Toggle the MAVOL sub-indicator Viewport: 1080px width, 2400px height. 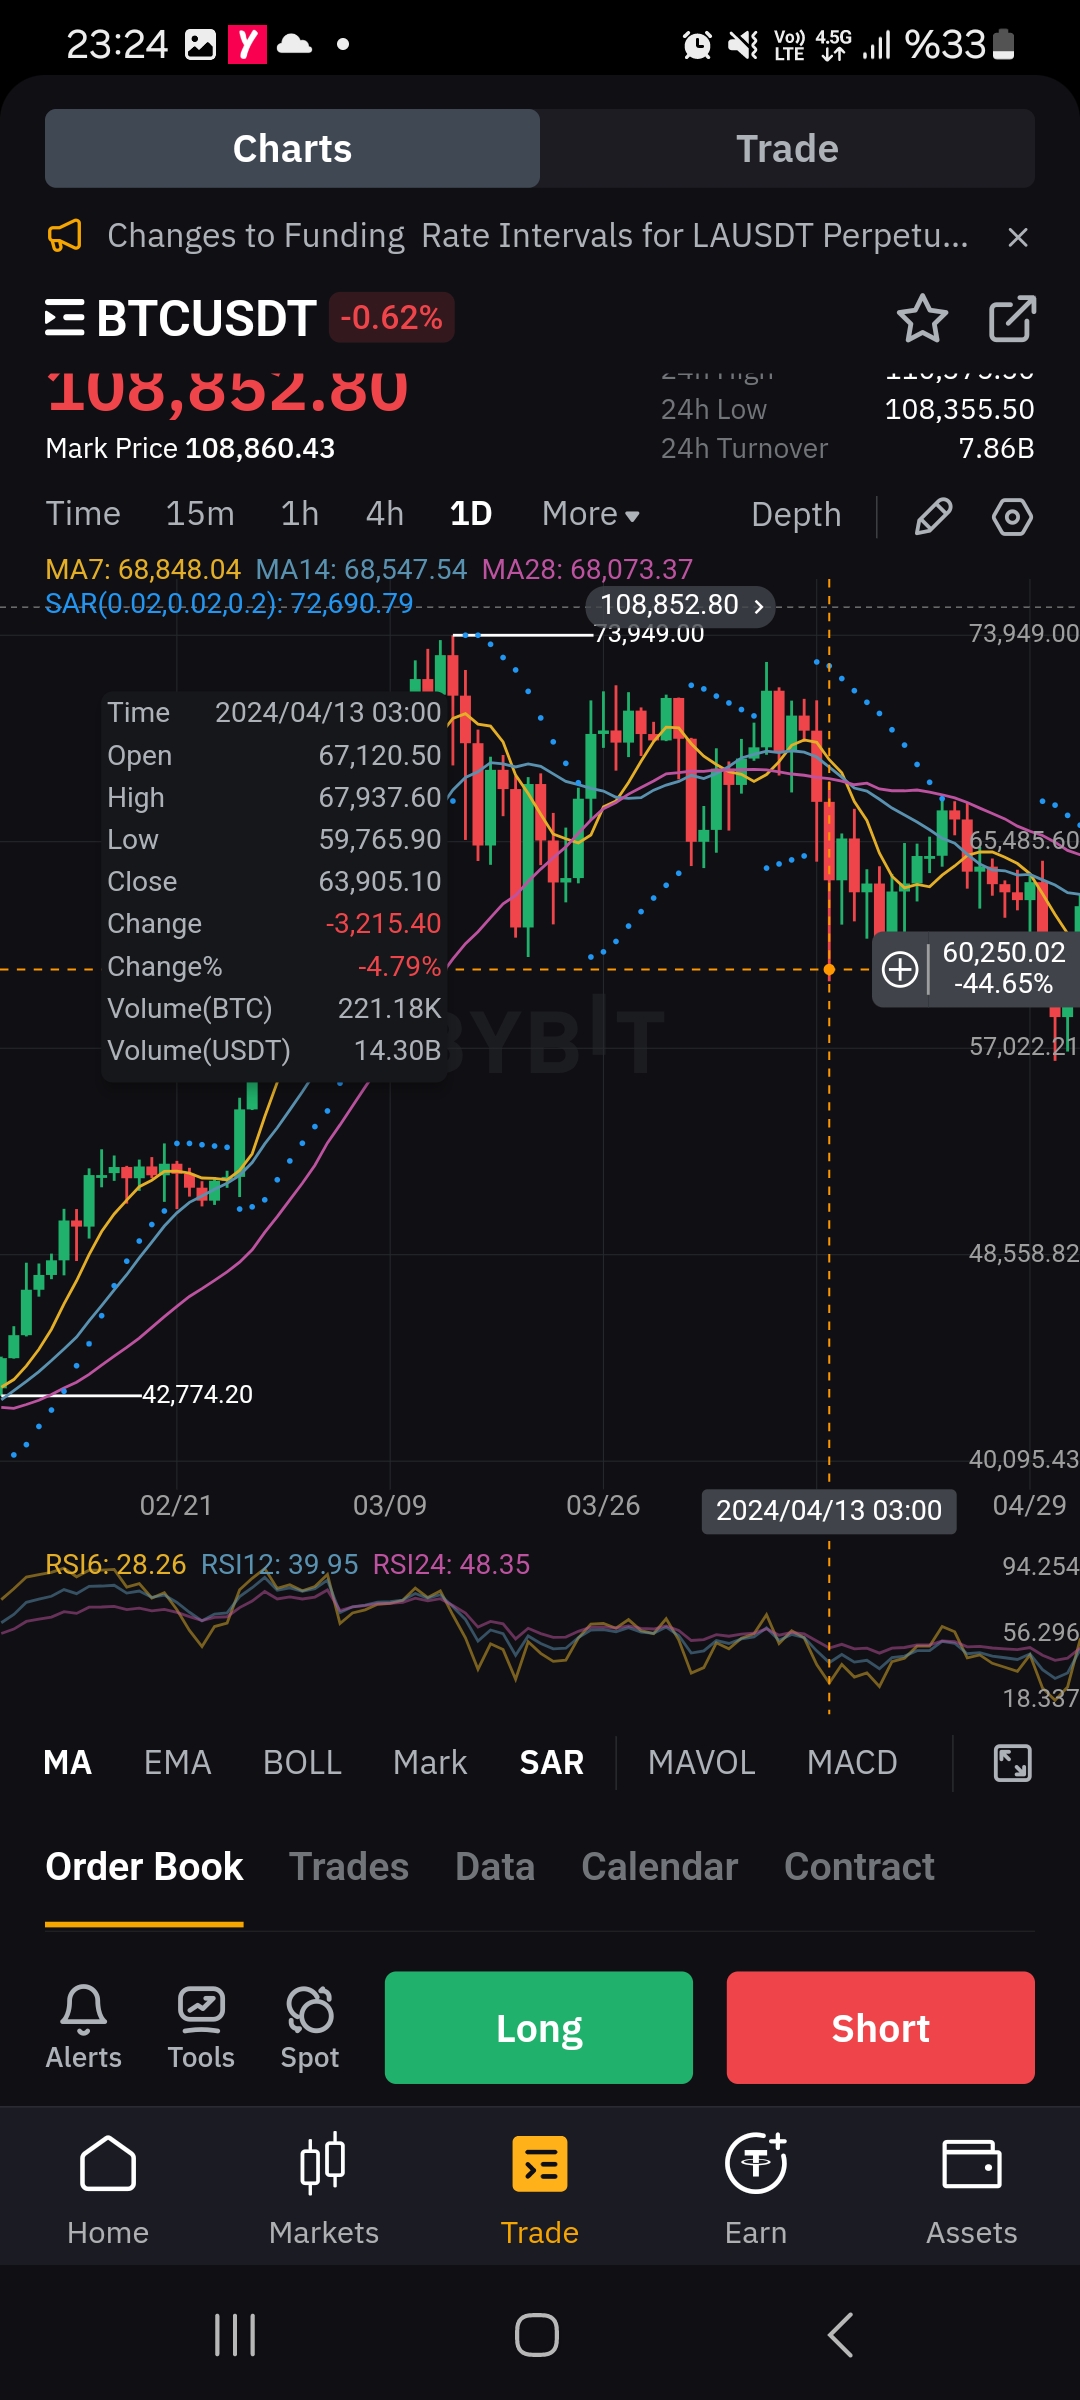point(702,1762)
